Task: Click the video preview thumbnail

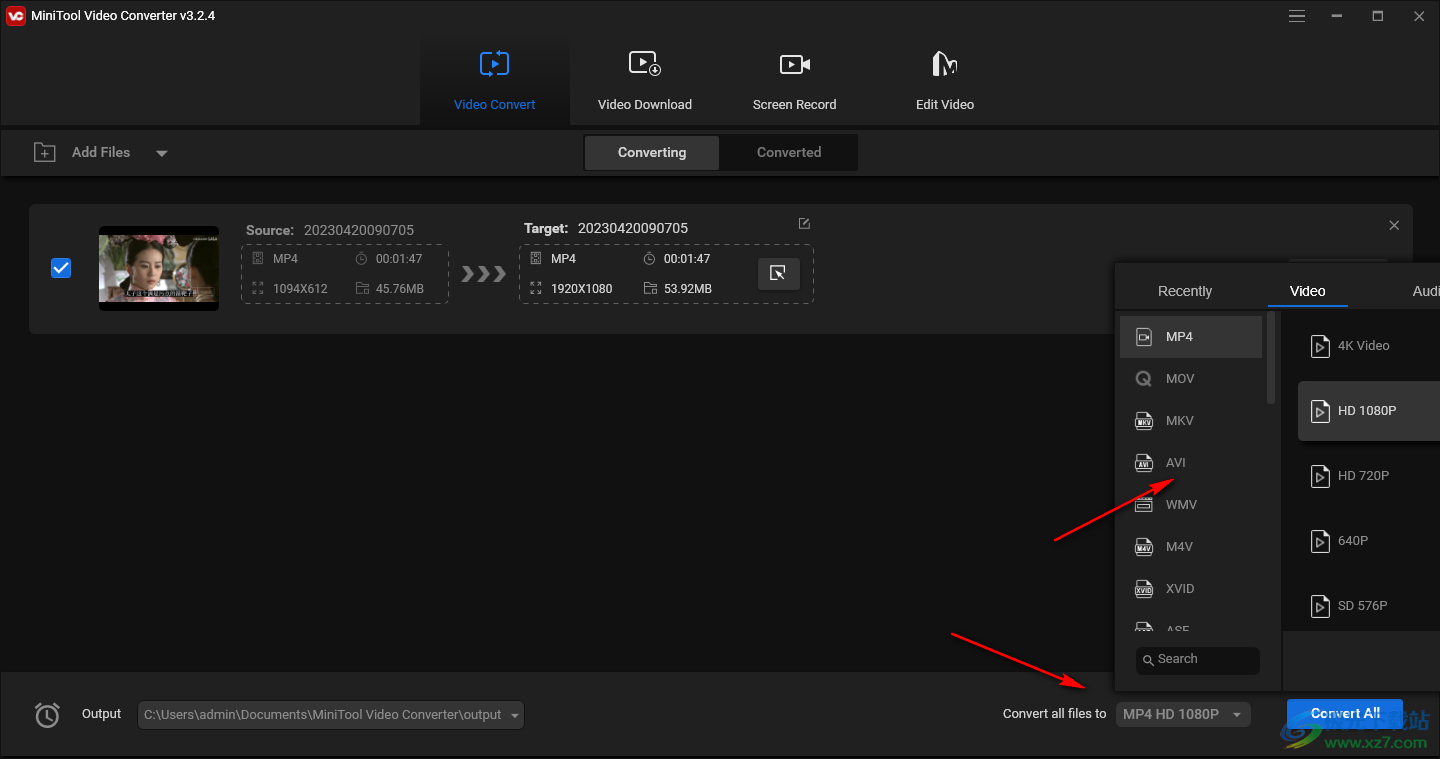Action: coord(159,268)
